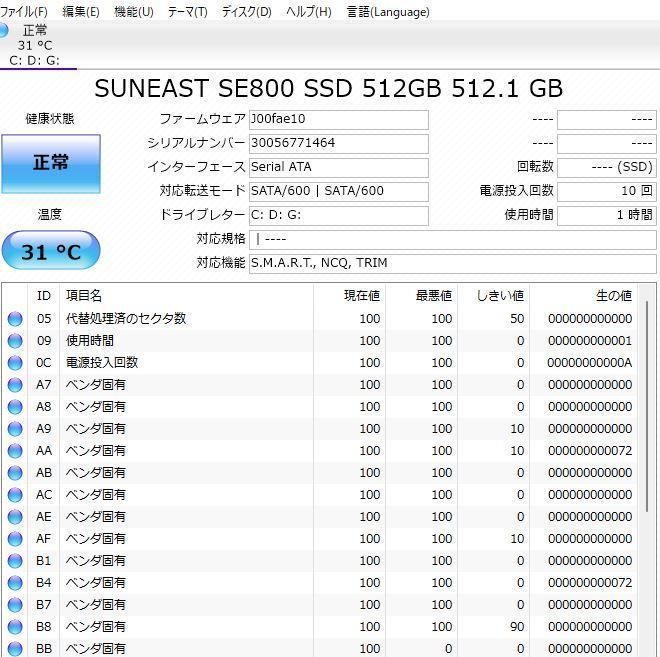Click raw value 000000000072 in row B4

point(590,583)
